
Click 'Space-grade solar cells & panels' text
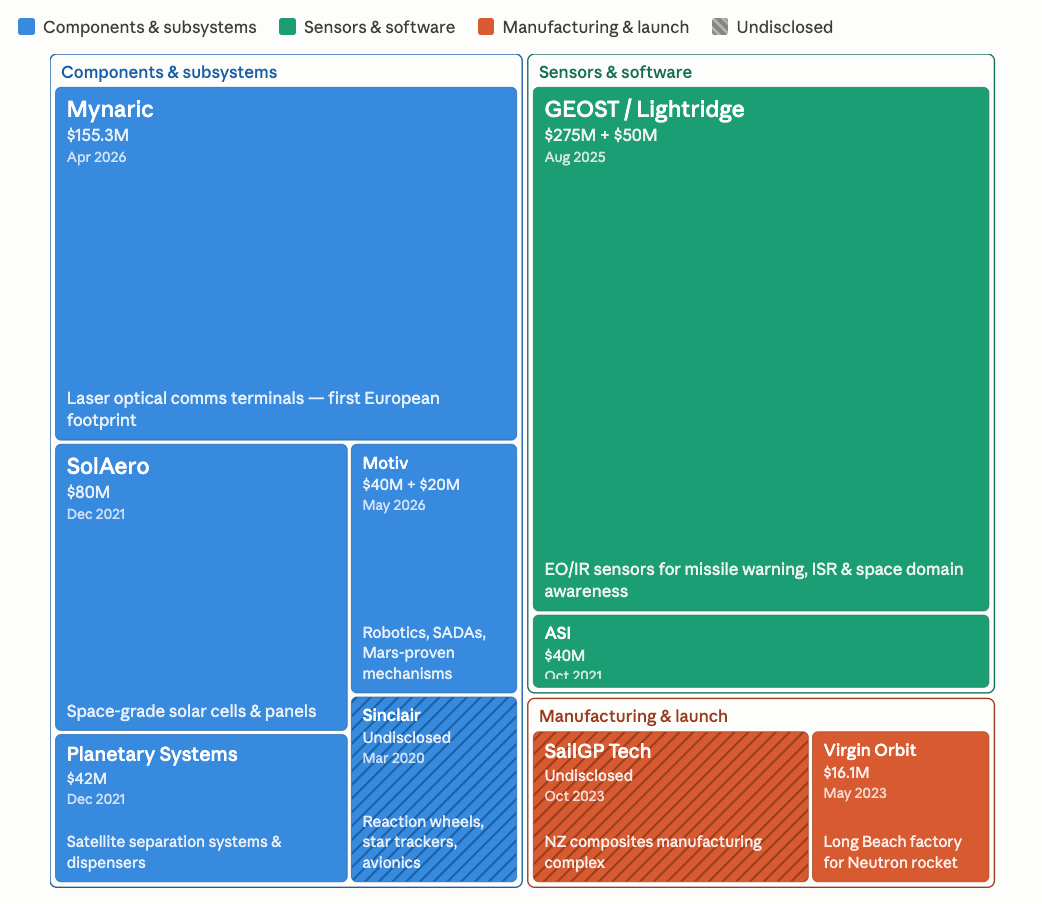pos(191,711)
